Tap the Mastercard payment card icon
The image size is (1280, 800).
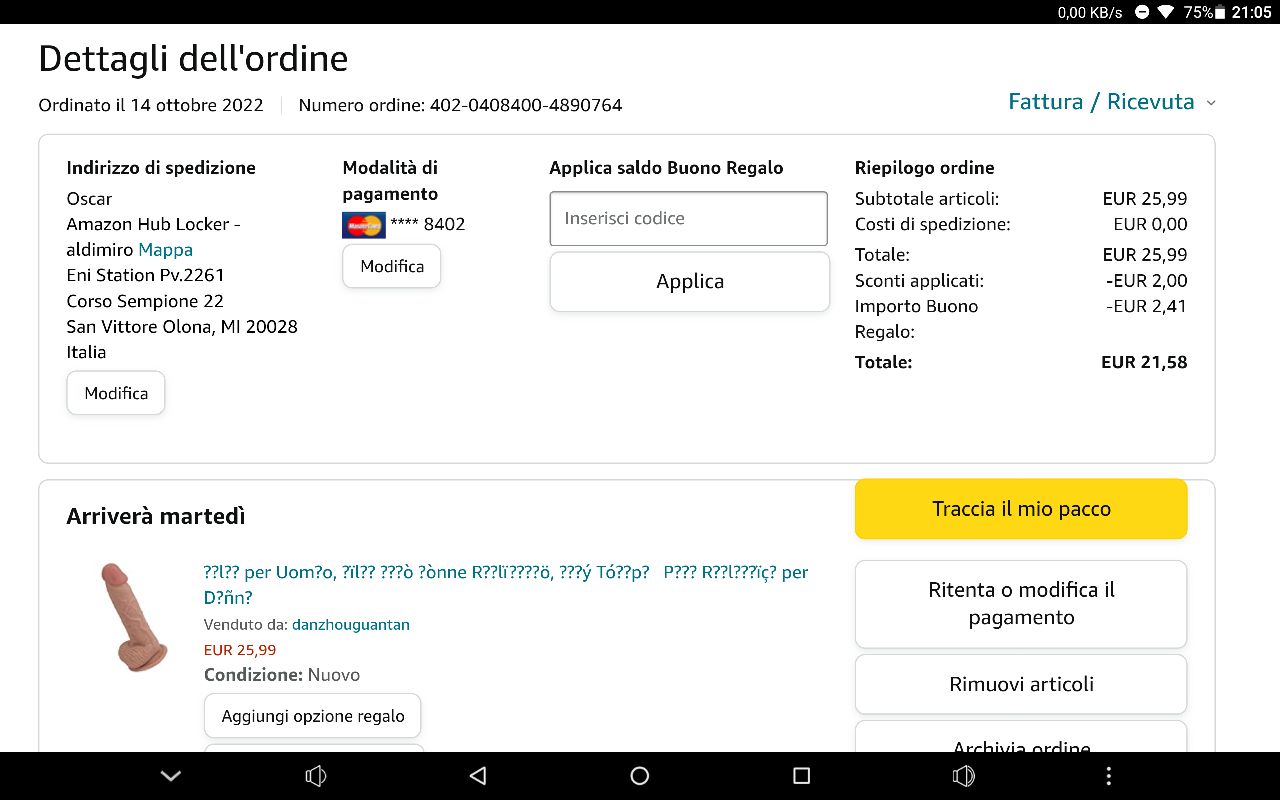pyautogui.click(x=364, y=225)
